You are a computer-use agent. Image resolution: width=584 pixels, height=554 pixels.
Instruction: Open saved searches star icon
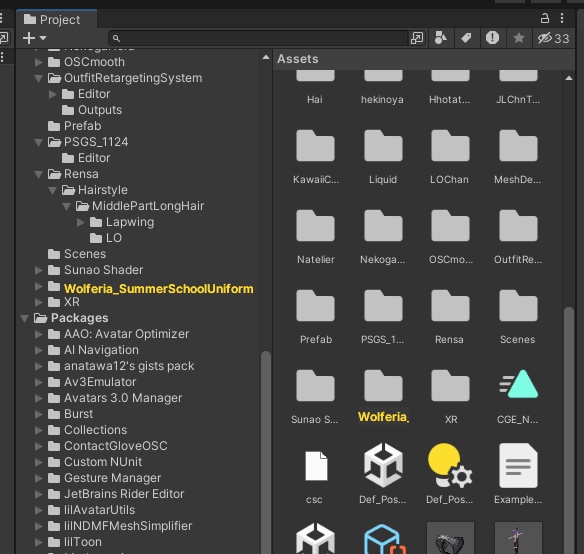click(519, 38)
